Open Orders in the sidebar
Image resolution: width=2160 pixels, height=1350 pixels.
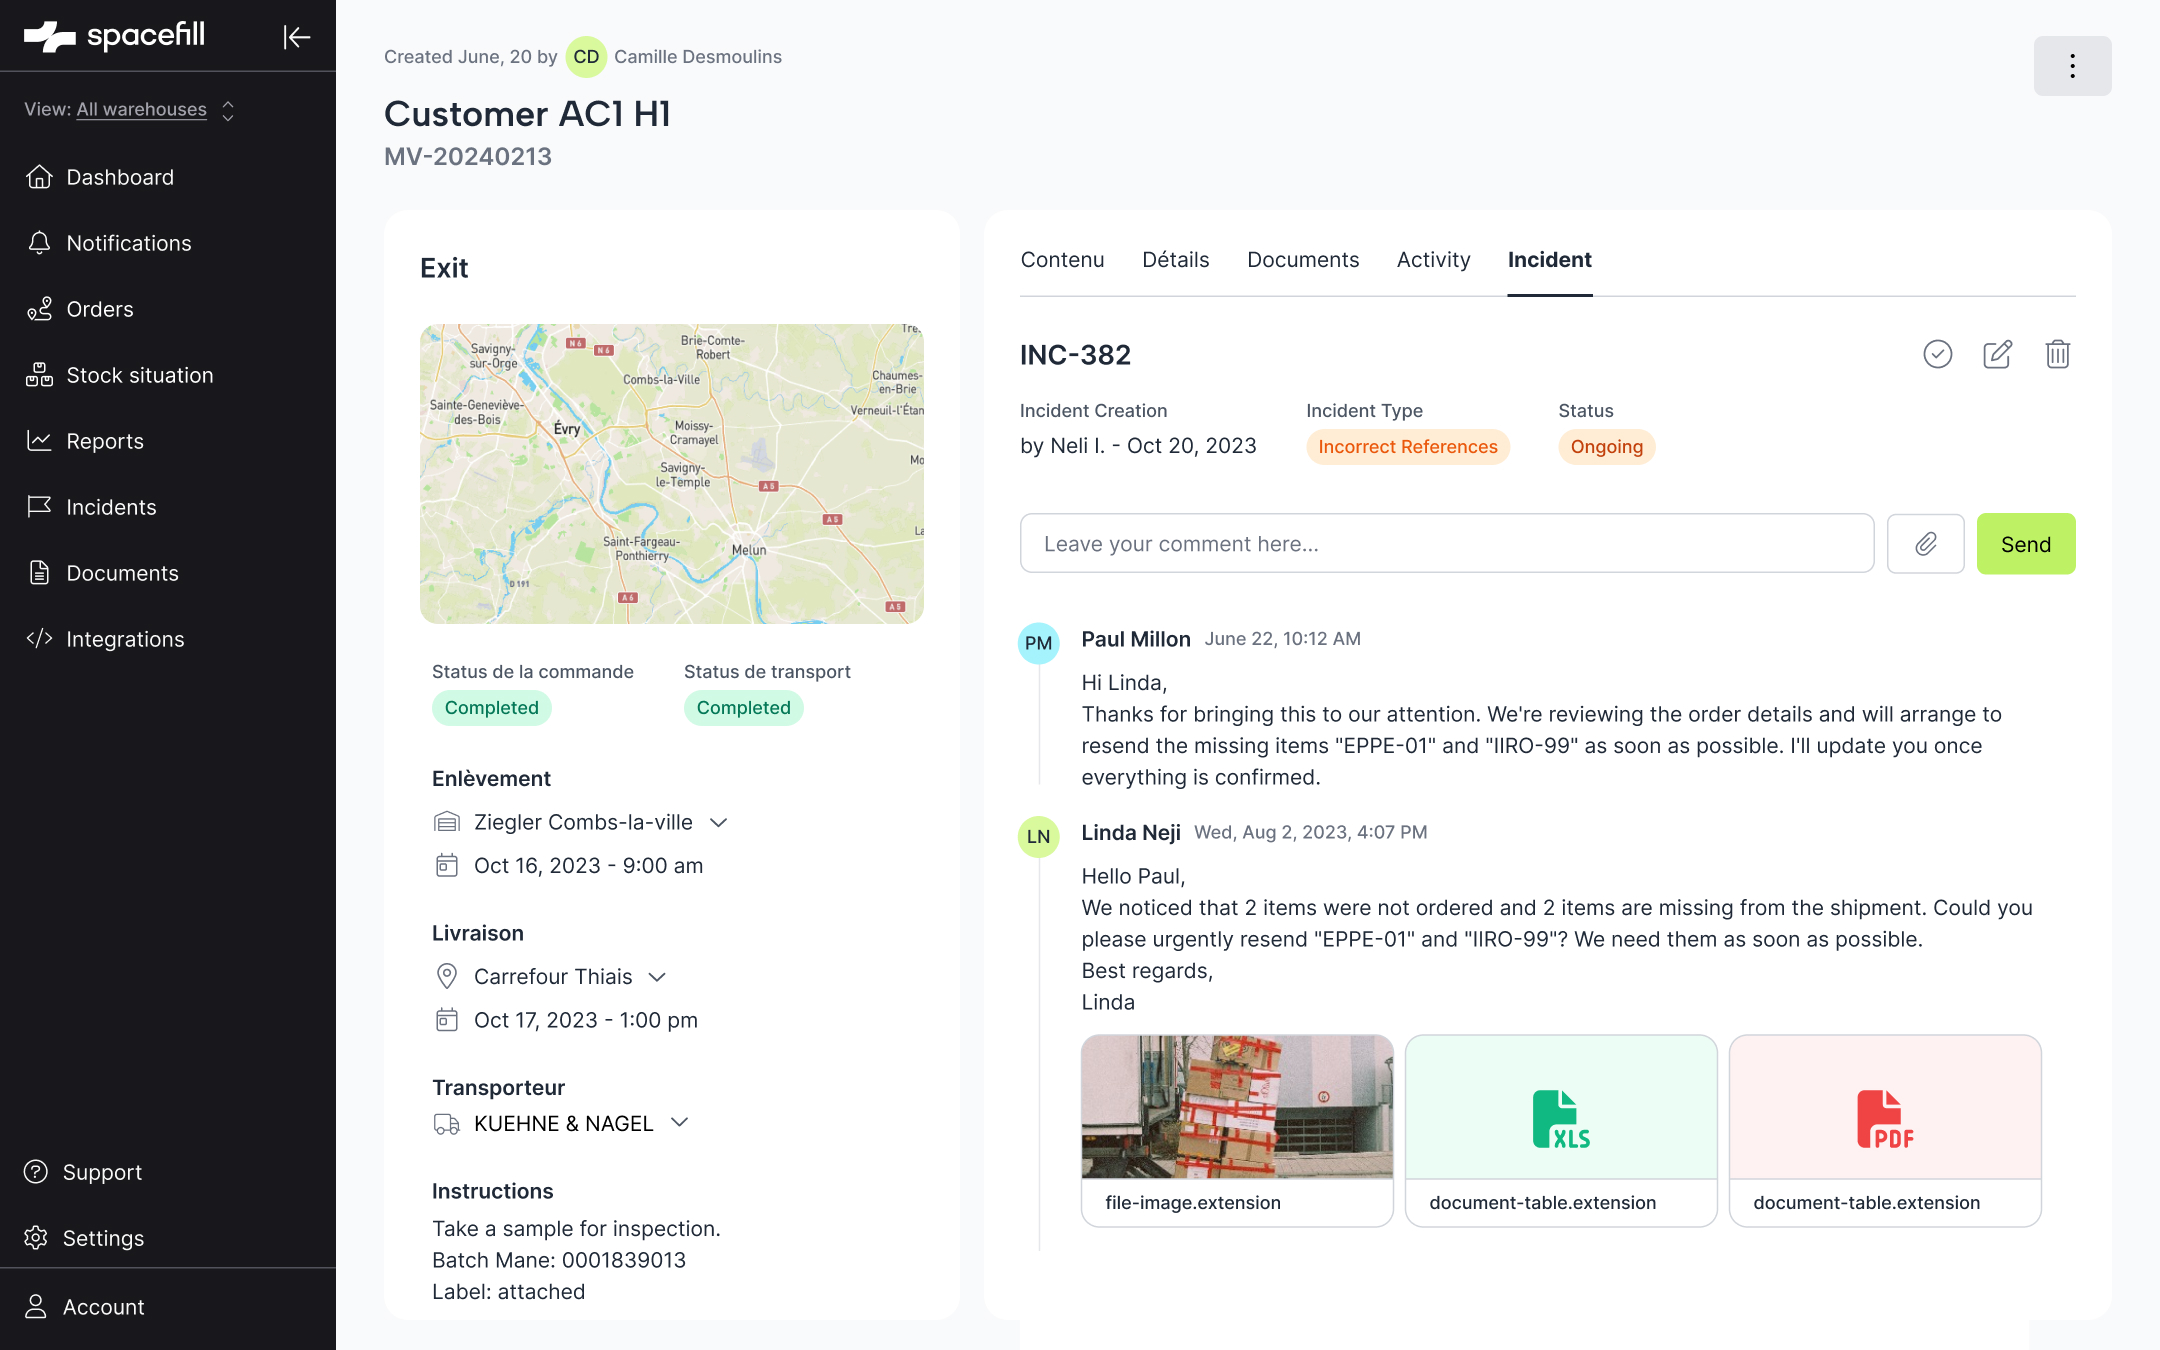(100, 309)
